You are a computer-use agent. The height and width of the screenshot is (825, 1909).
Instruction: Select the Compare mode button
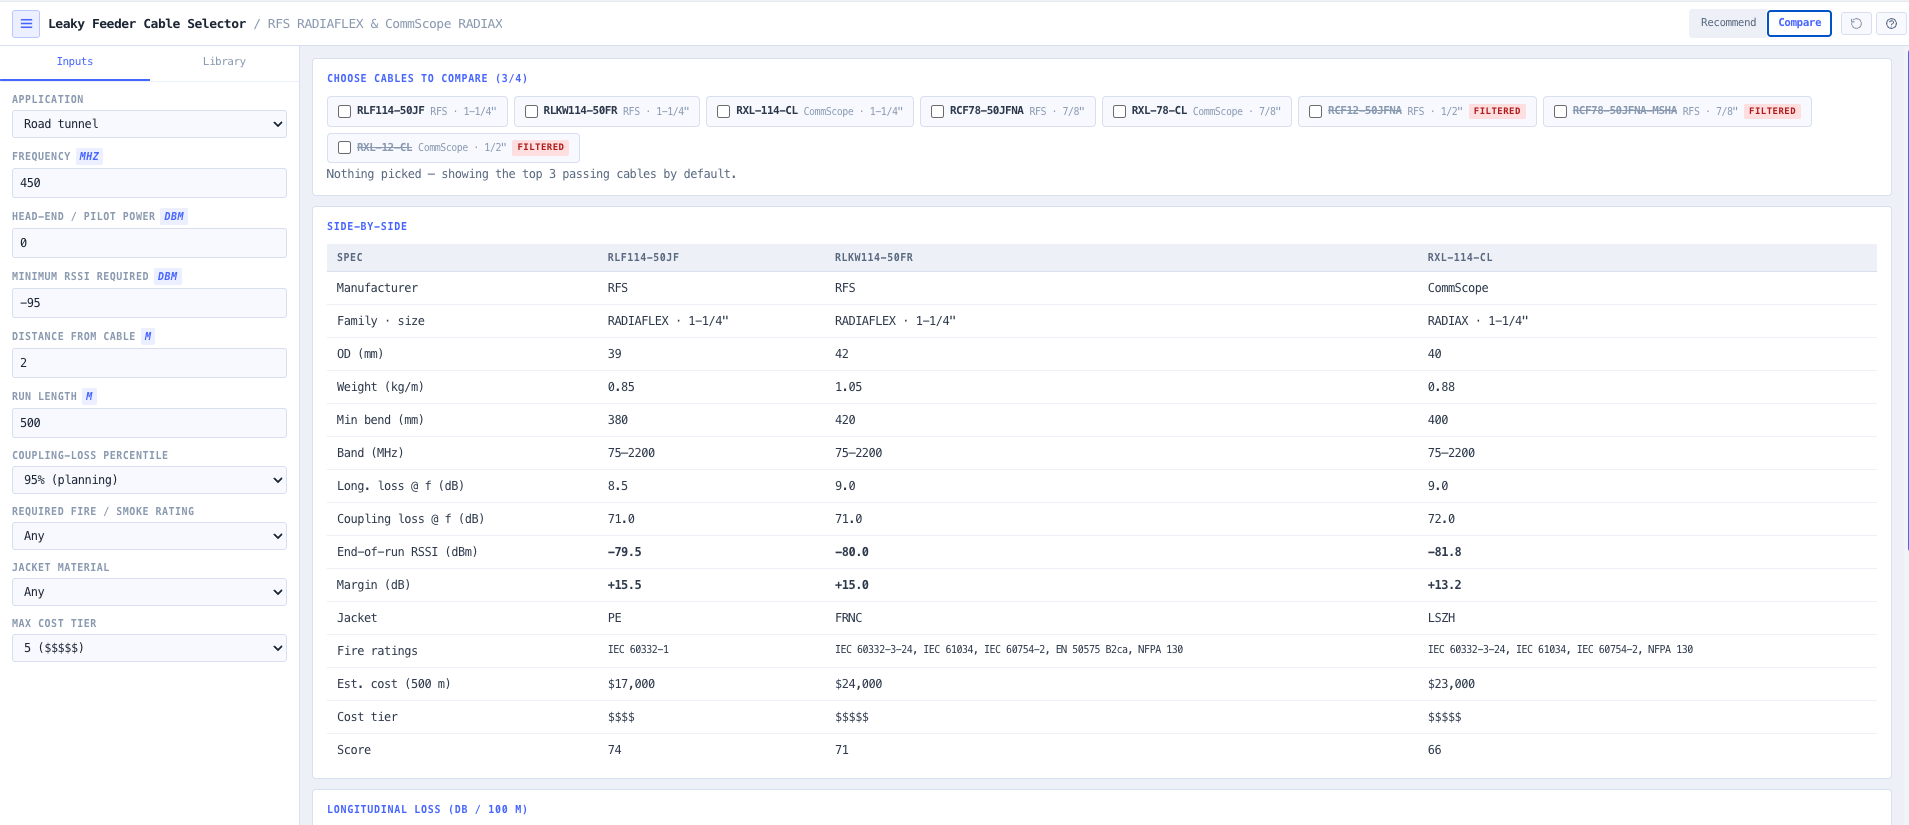pos(1799,23)
